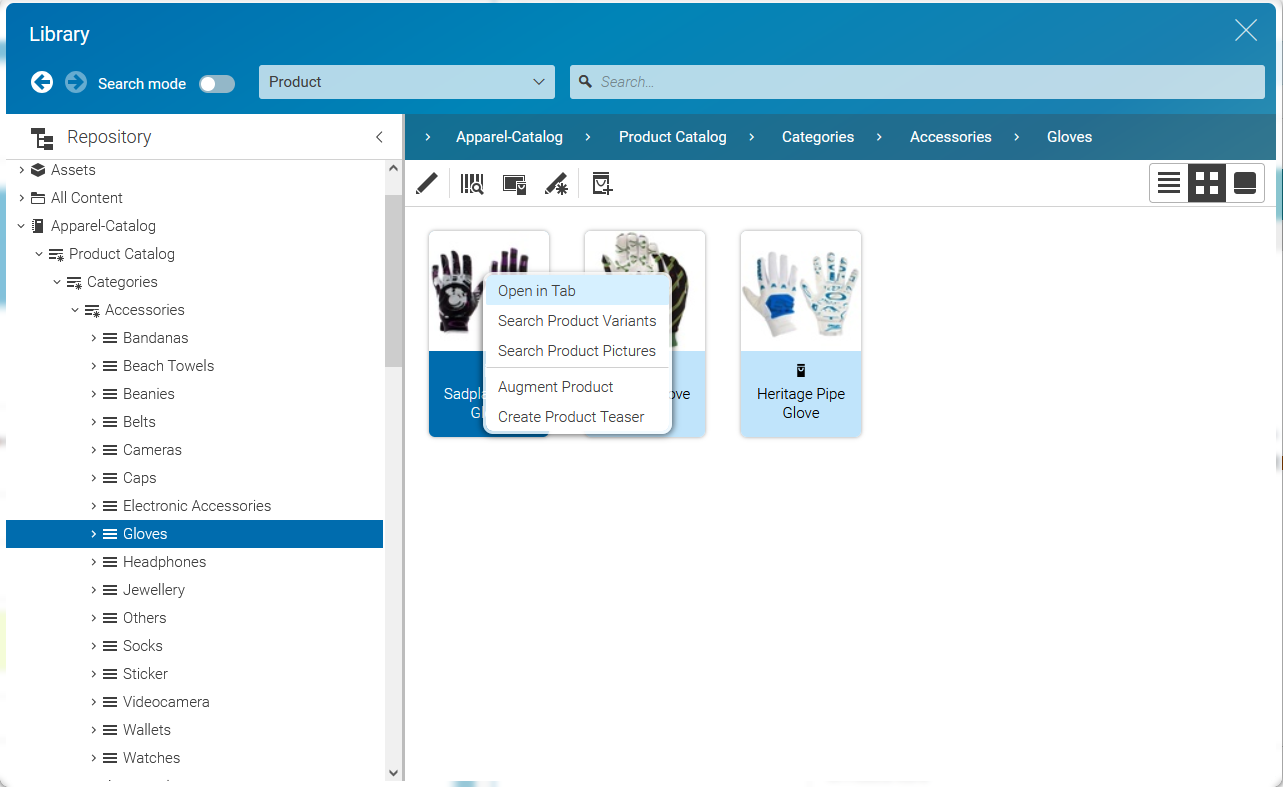This screenshot has height=787, width=1283.
Task: Switch to list view layout
Action: 1168,183
